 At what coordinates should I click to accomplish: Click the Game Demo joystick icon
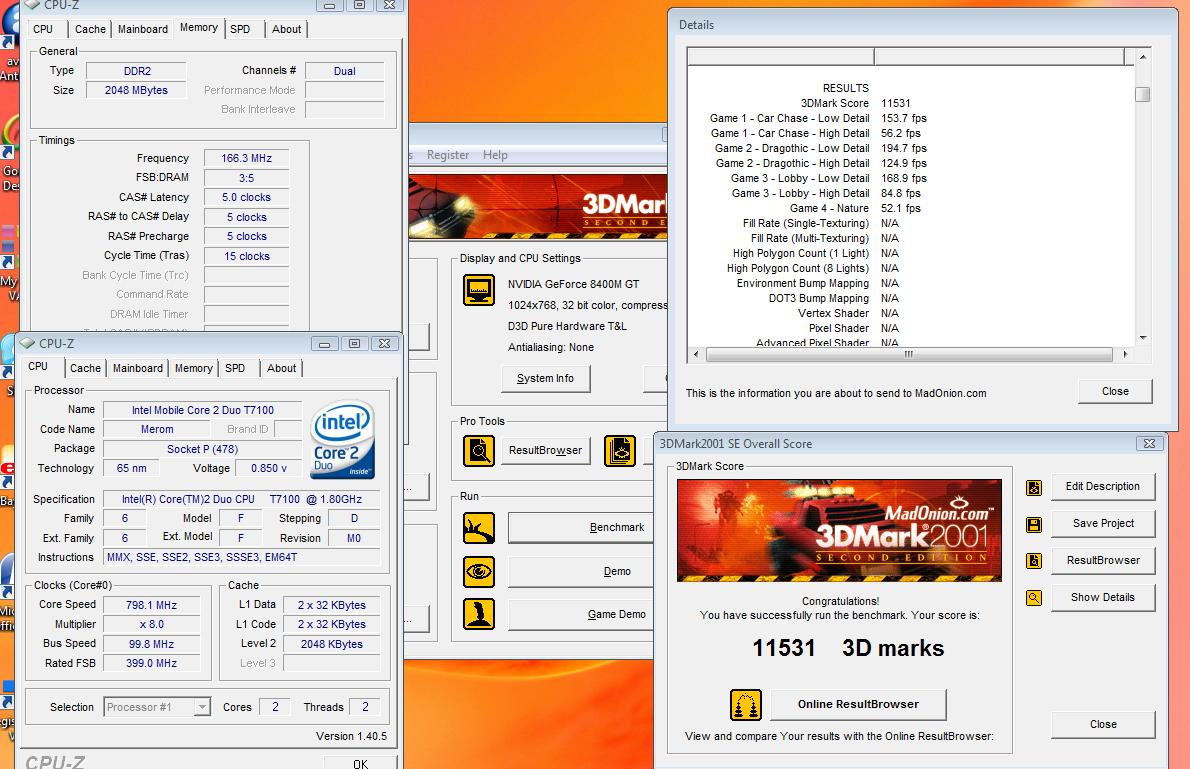coord(479,614)
